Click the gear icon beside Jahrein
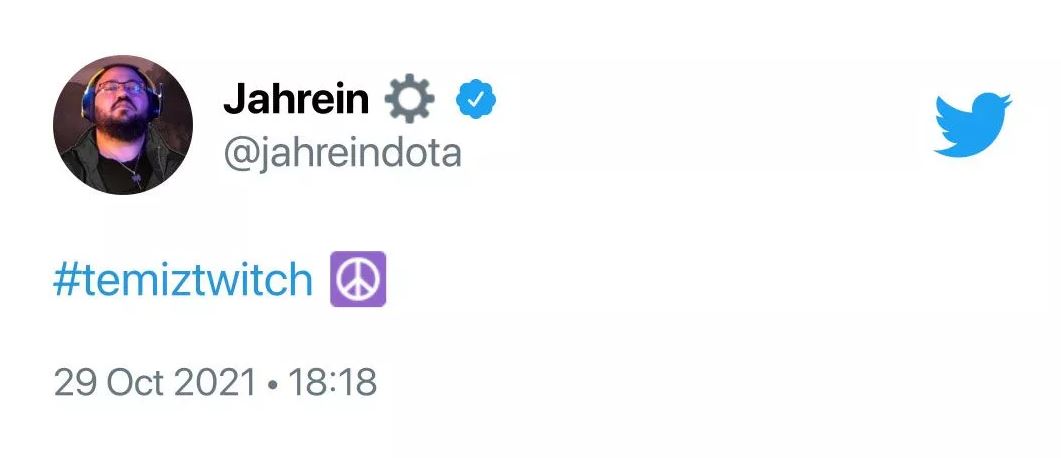The width and height of the screenshot is (1061, 458). pyautogui.click(x=410, y=99)
